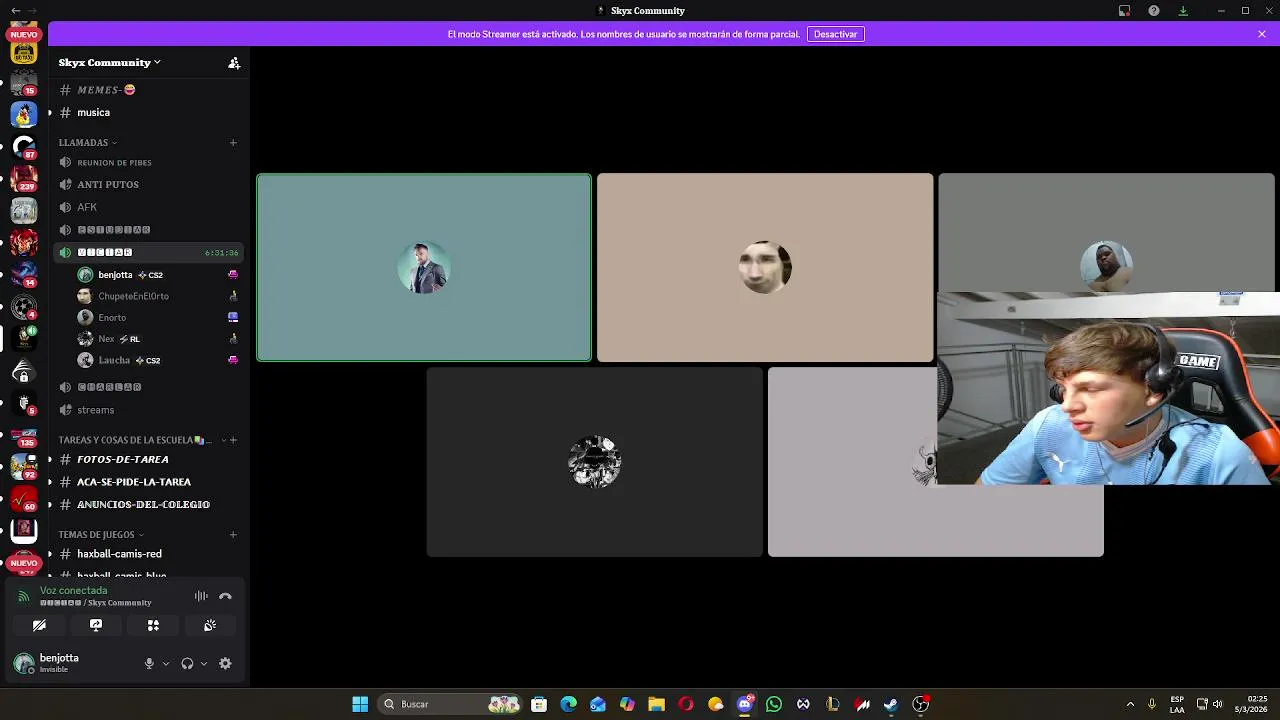
Task: Open the Windows Start menu
Action: (360, 704)
